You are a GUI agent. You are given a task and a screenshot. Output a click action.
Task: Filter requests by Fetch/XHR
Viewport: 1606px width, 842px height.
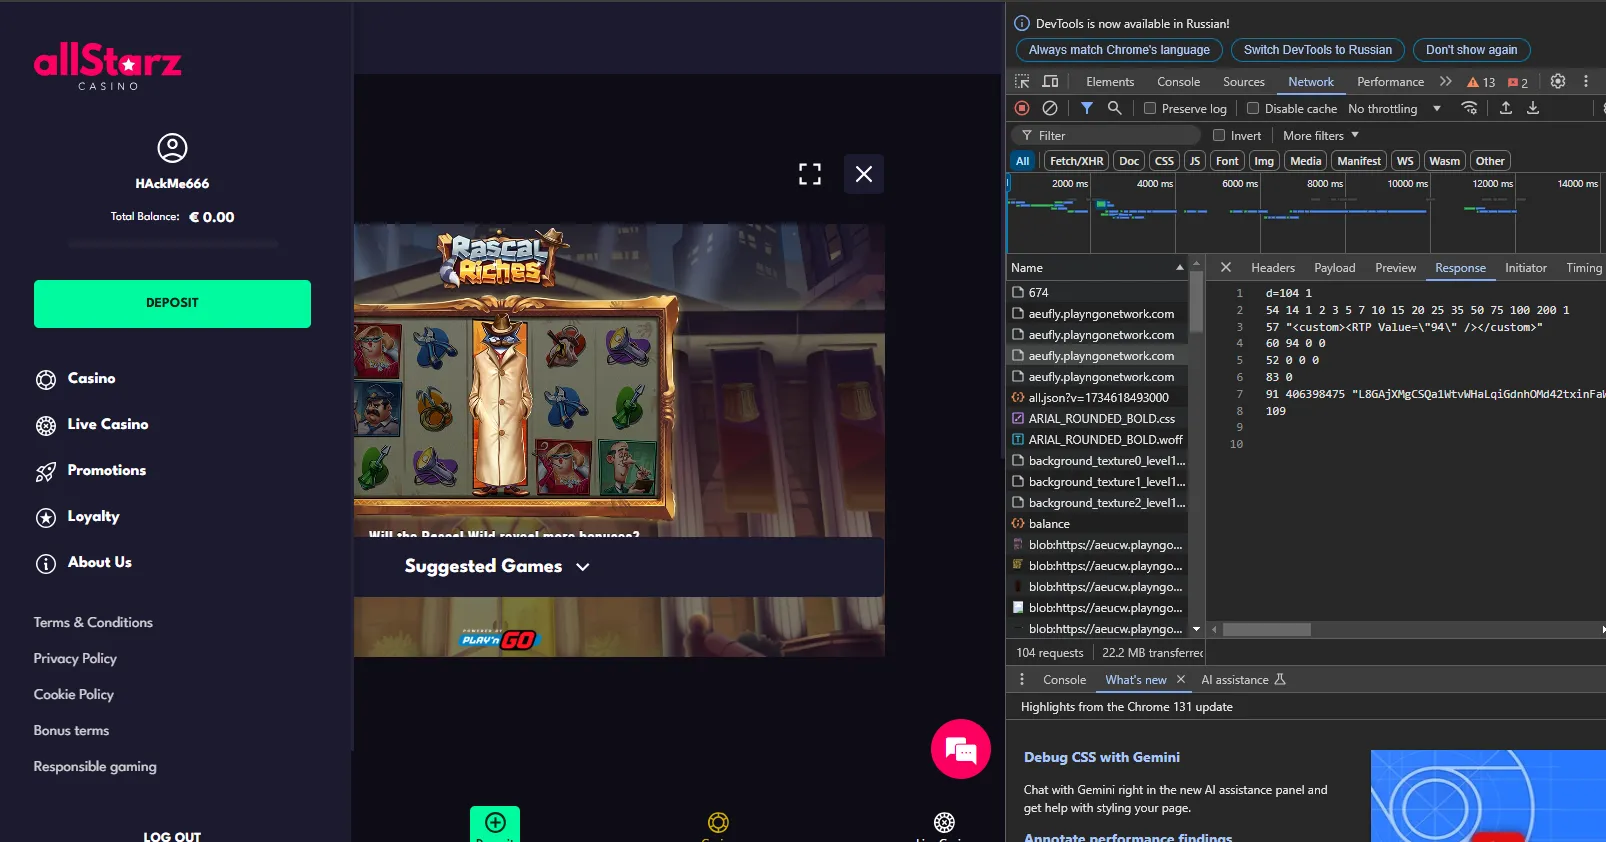1077,161
